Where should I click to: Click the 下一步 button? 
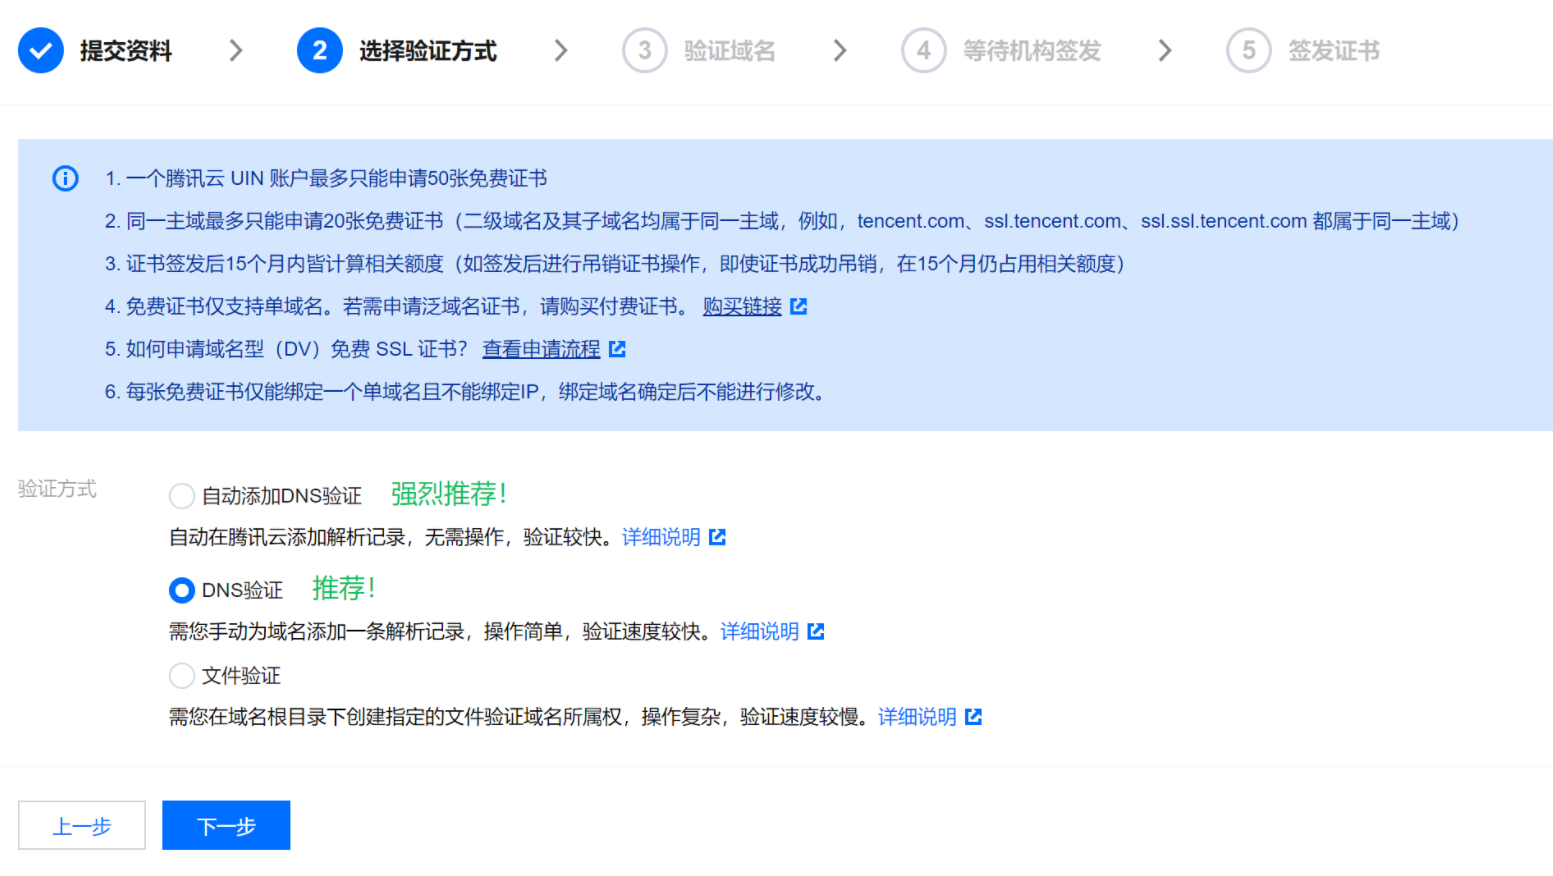tap(226, 825)
